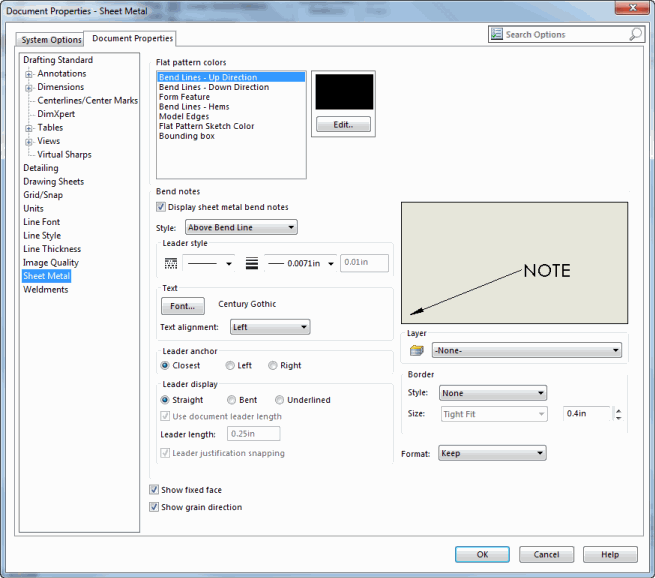The image size is (655, 578).
Task: Choose Underlined leader display
Action: 279,400
